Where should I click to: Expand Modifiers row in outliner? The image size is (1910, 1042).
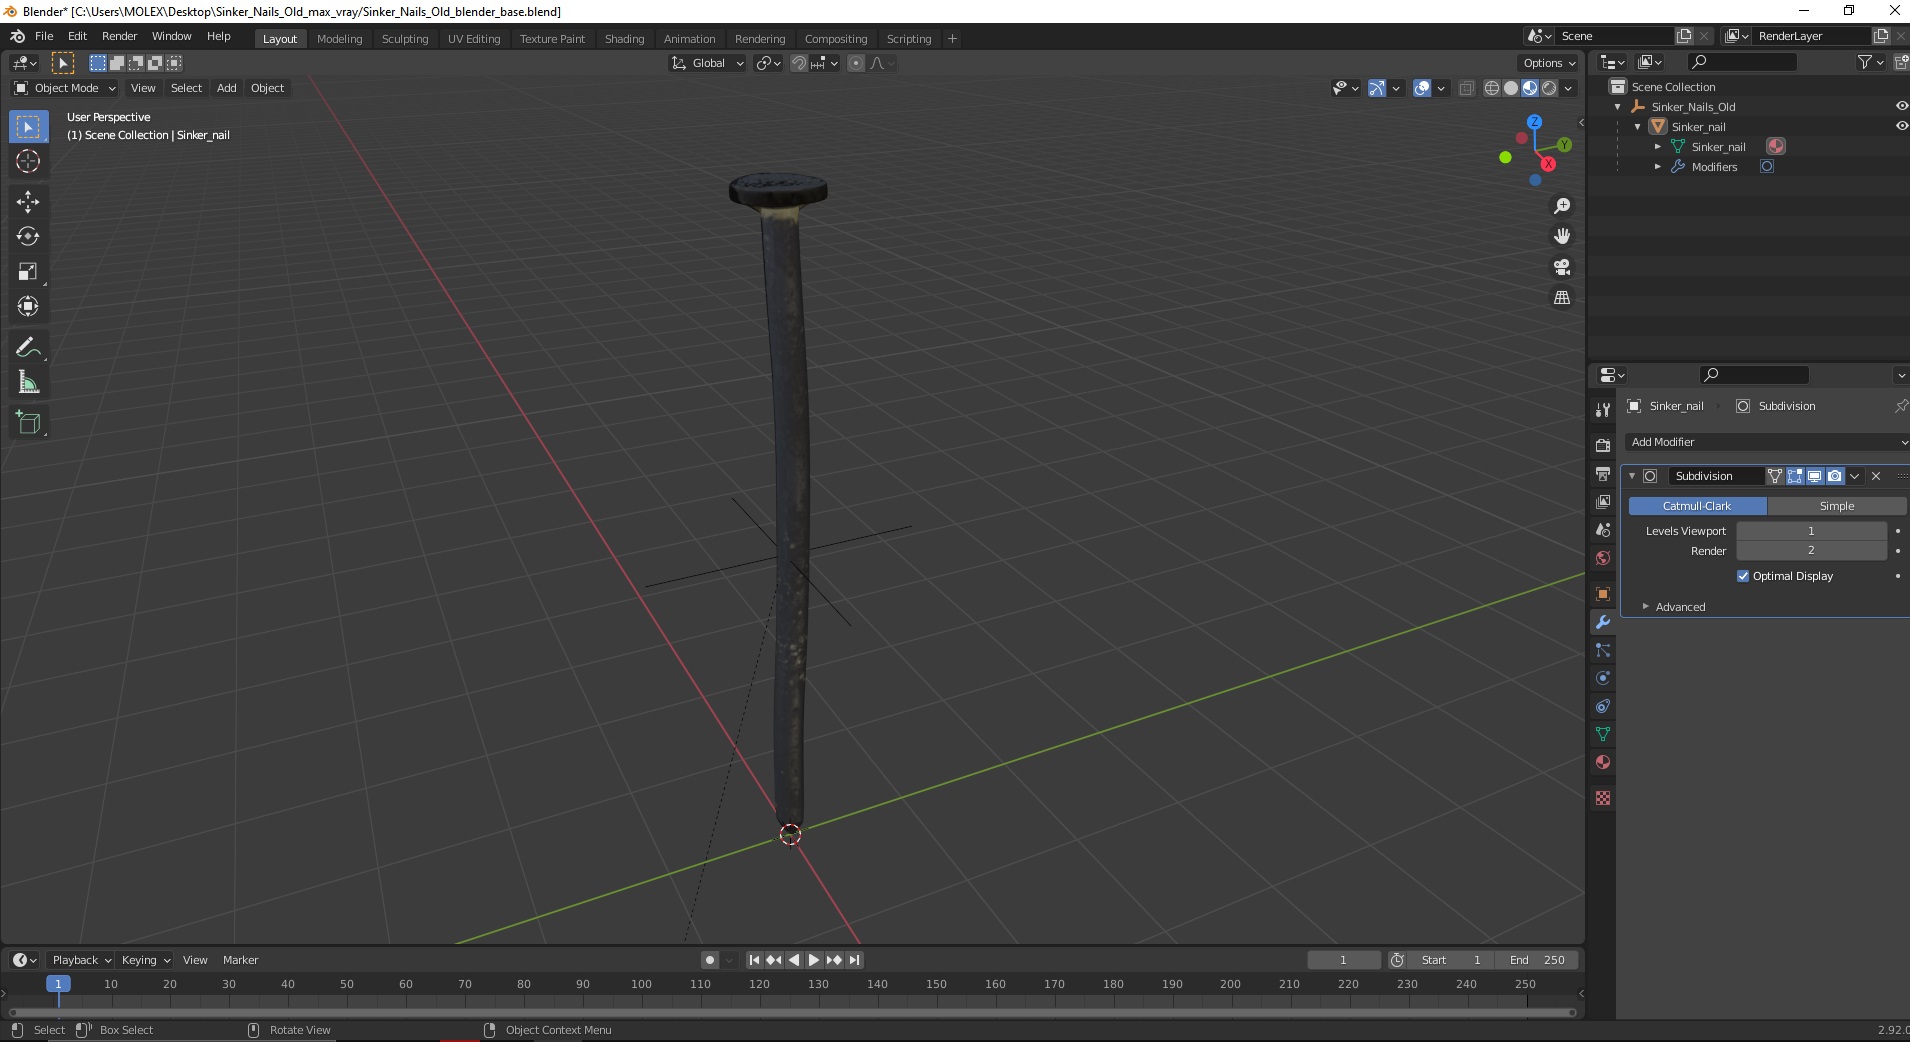point(1658,167)
